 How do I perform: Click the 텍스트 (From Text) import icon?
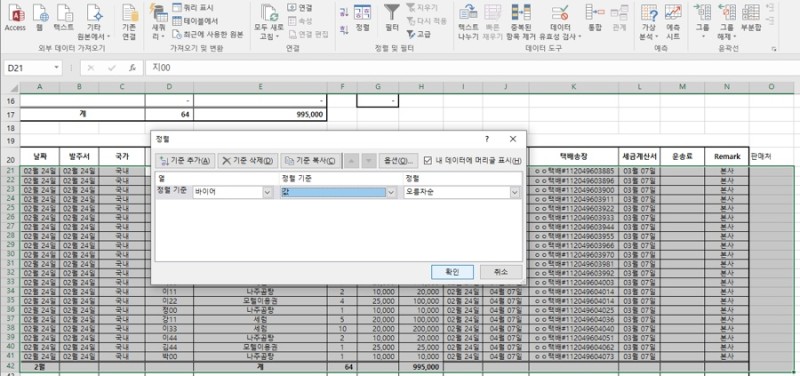tap(64, 18)
